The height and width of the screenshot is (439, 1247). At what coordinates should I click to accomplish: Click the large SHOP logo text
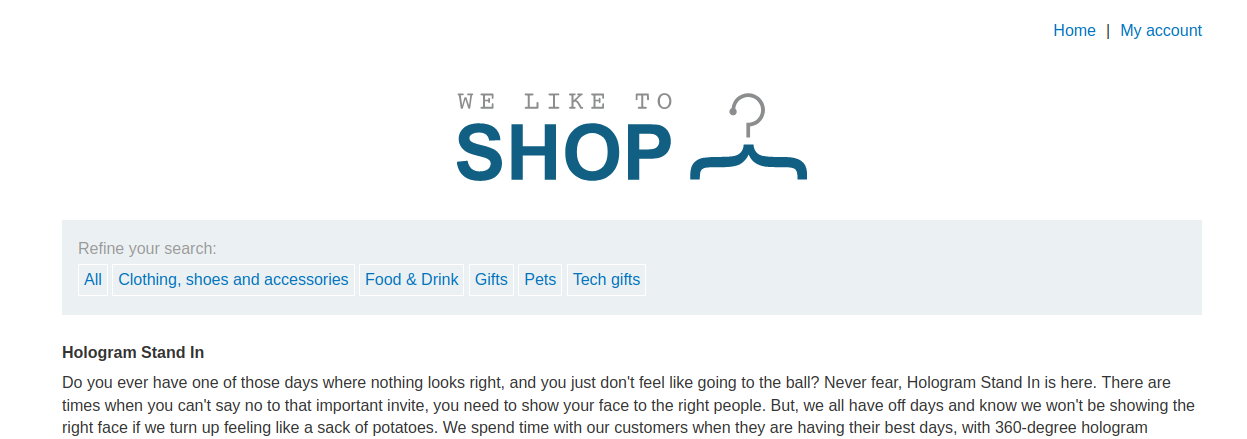(564, 153)
